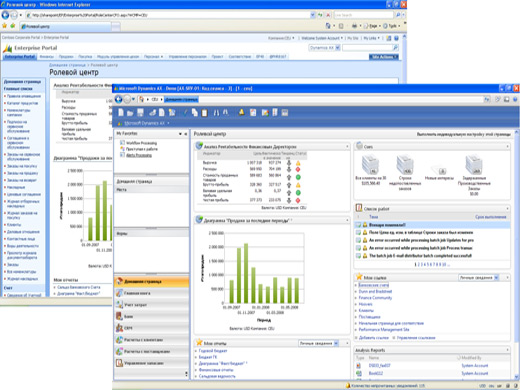The image size is (520, 390).
Task: Click the New document icon in Dynamics AX toolbar
Action: [x=121, y=112]
